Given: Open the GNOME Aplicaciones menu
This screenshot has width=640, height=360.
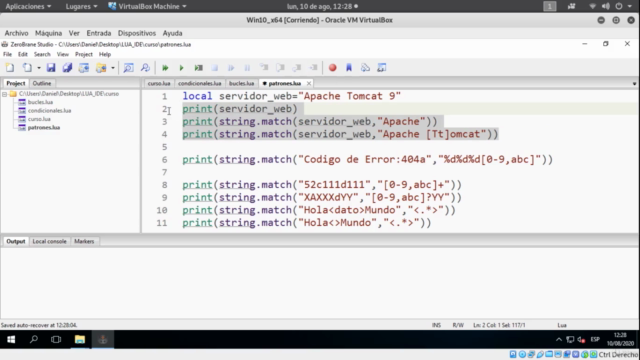Looking at the screenshot, I should click(28, 6).
